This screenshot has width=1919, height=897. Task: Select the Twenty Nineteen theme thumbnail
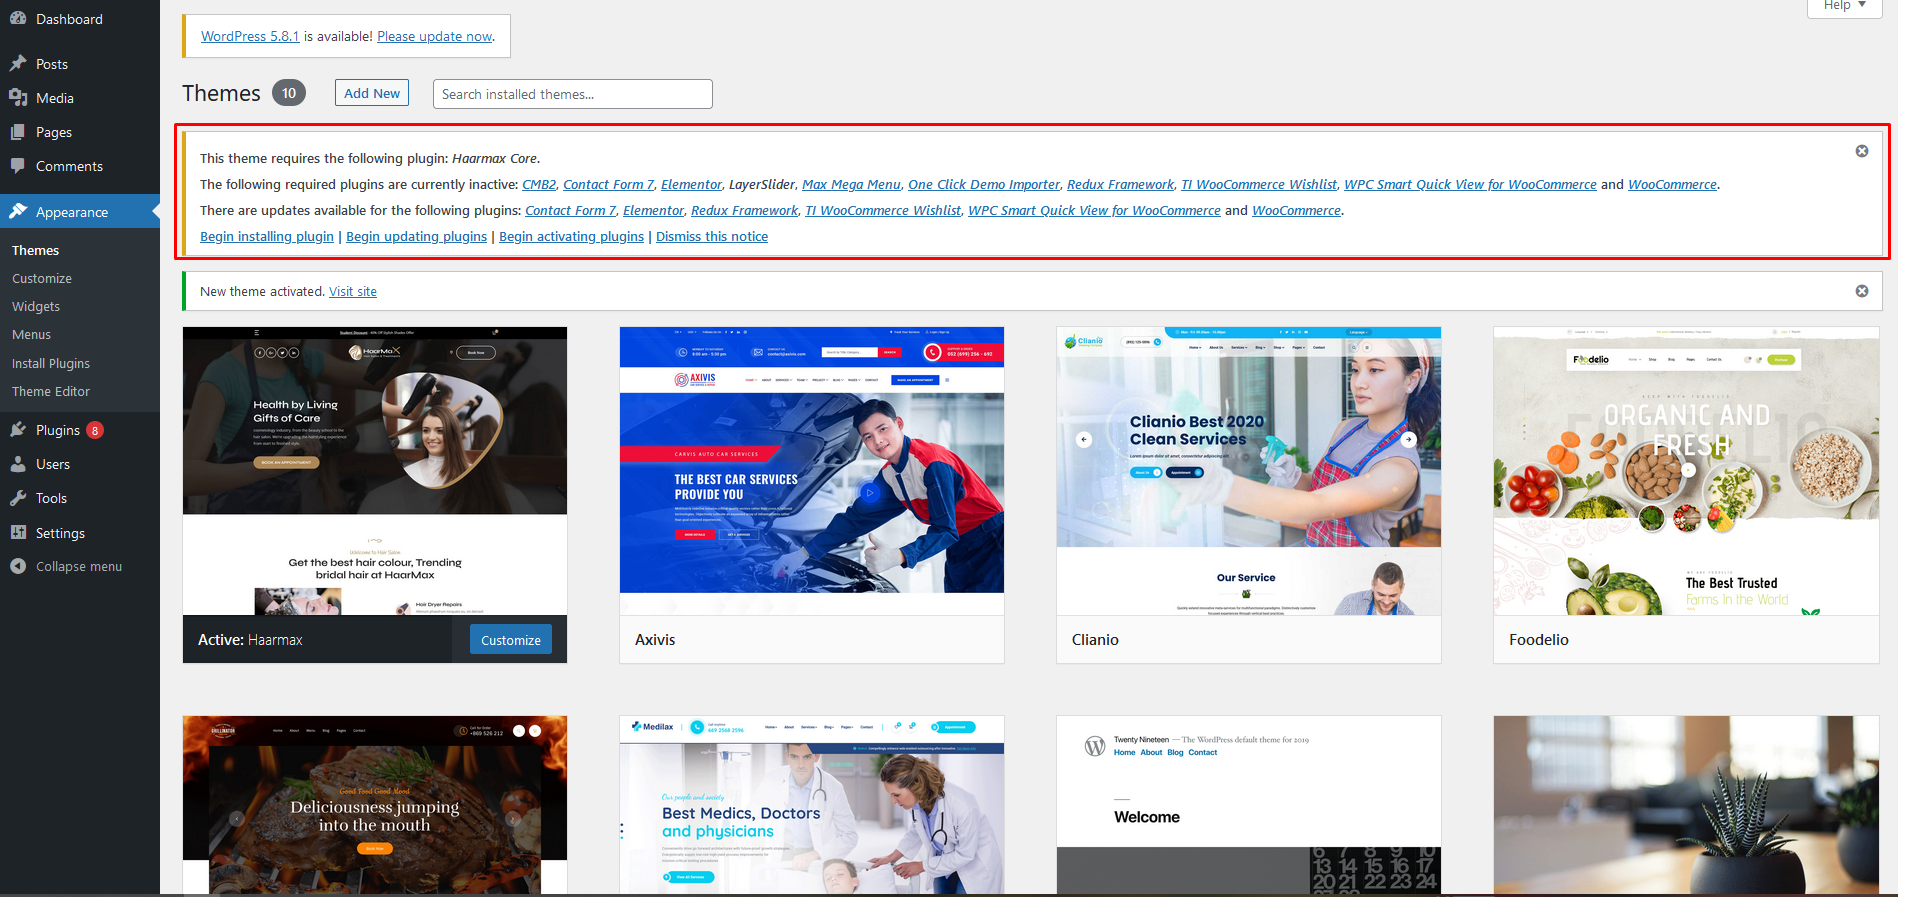click(x=1249, y=805)
